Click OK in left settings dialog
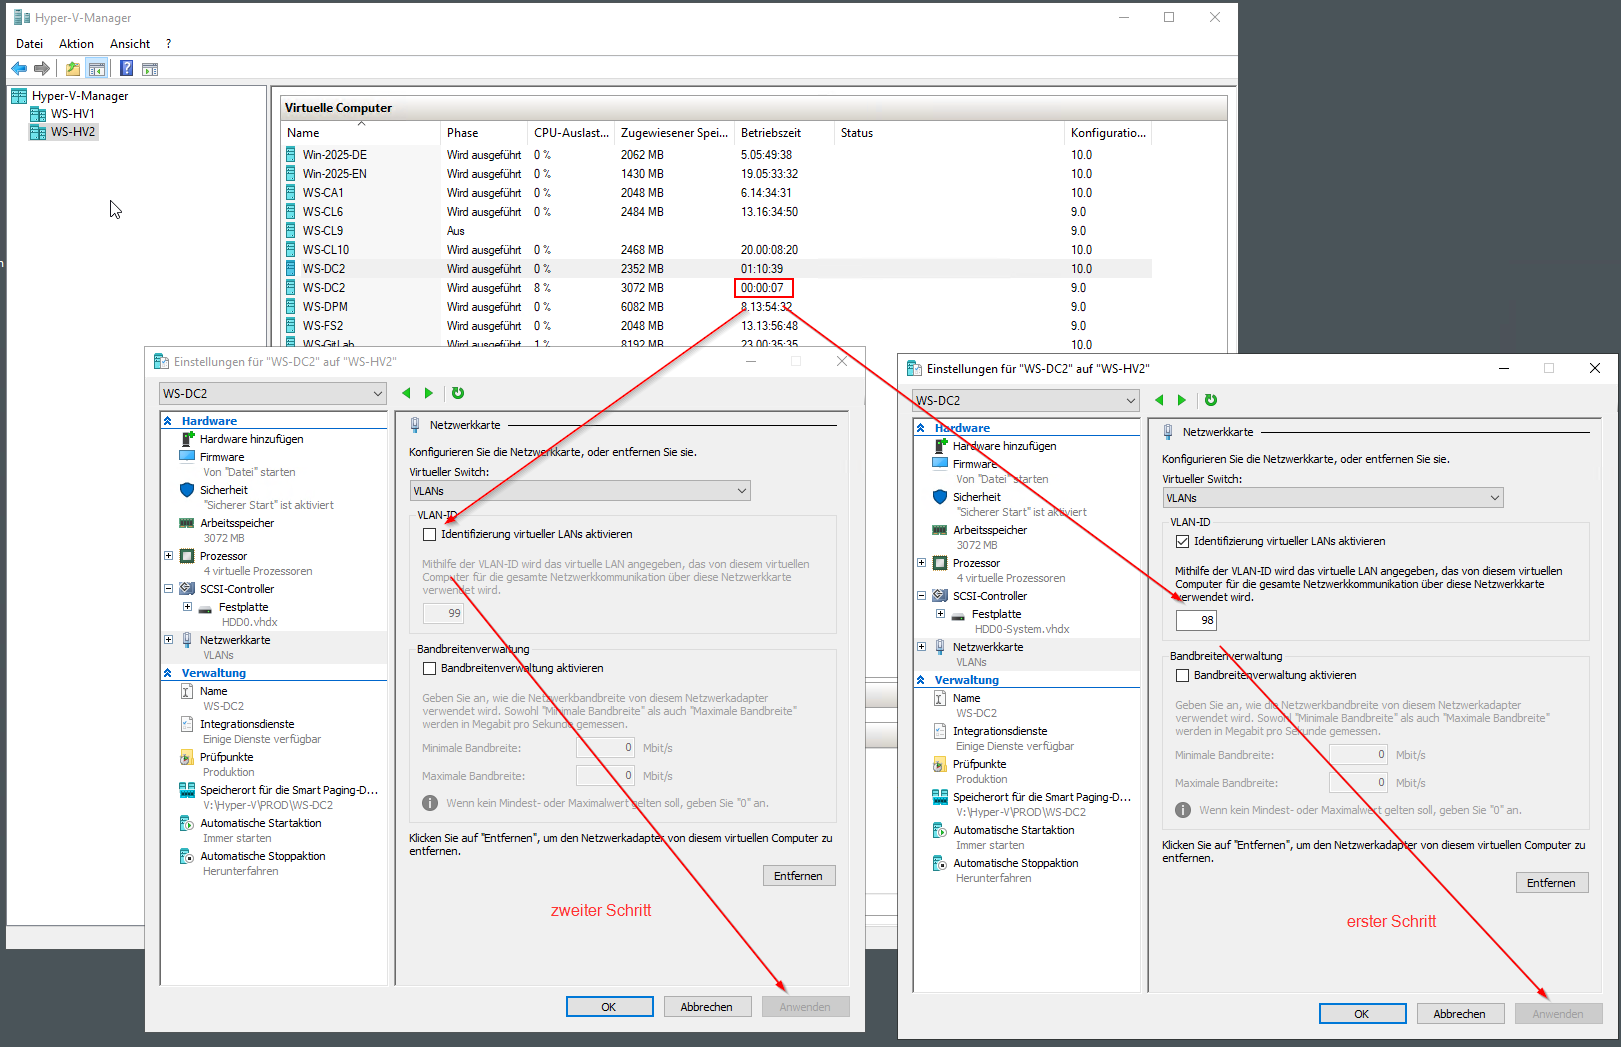This screenshot has width=1621, height=1047. tap(609, 1007)
